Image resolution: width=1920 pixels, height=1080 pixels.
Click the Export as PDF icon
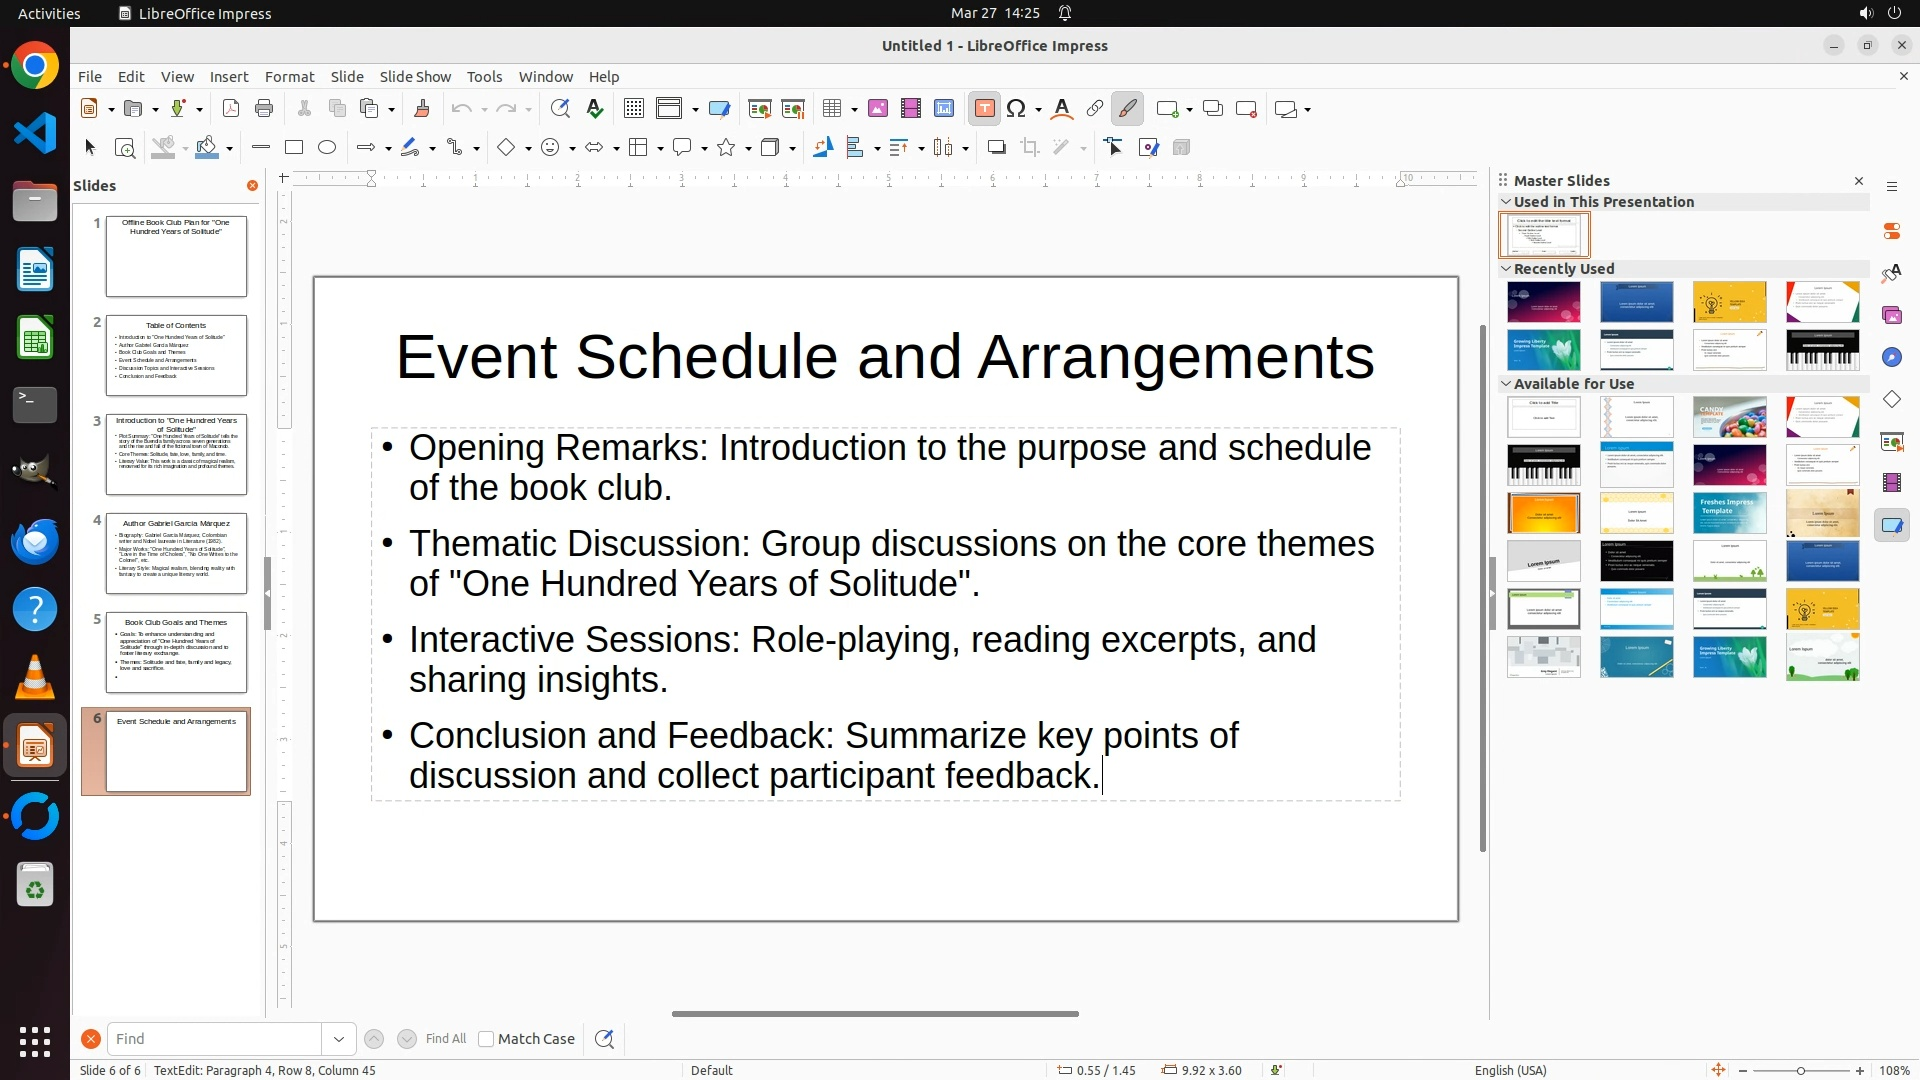[231, 109]
